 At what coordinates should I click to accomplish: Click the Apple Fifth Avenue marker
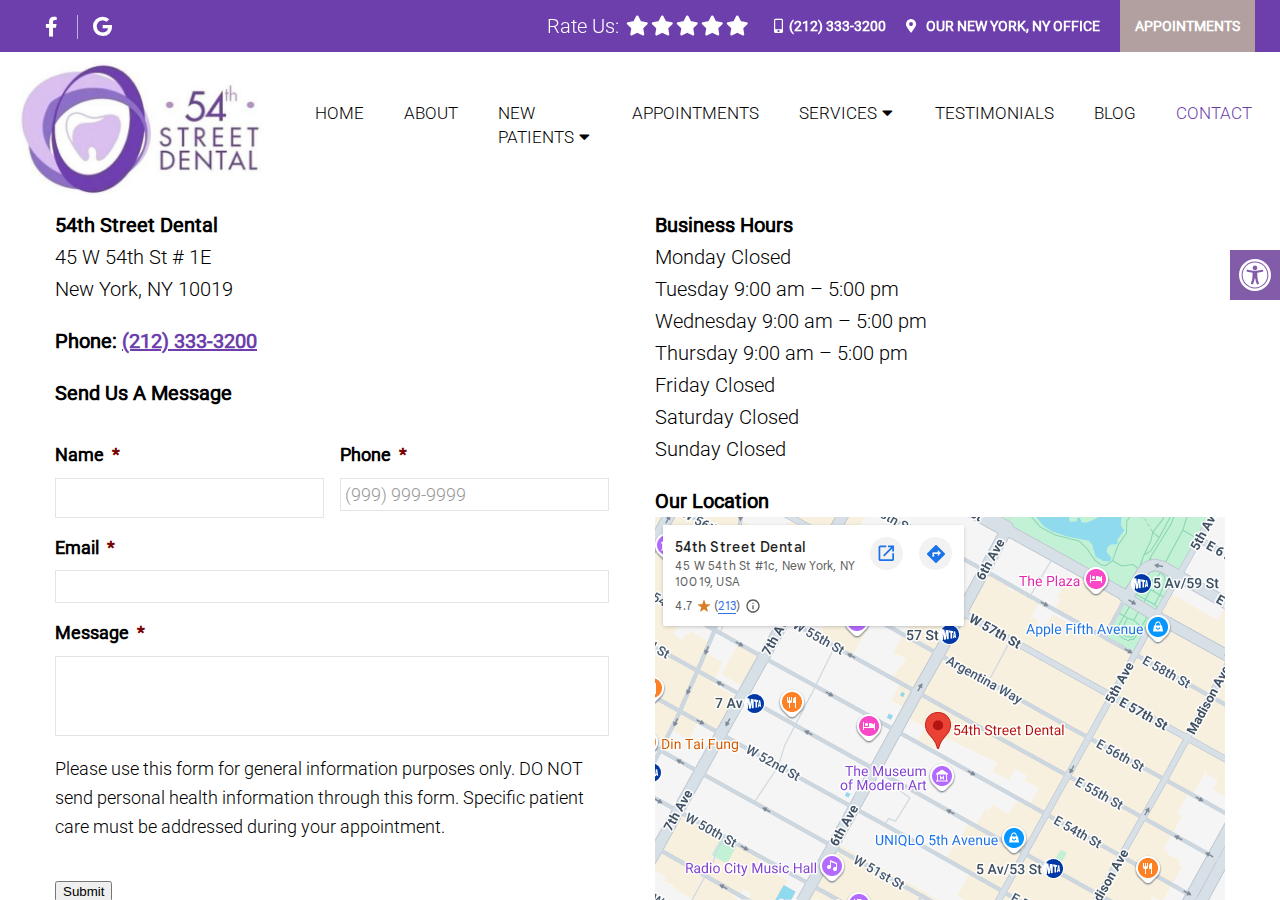tap(1158, 627)
